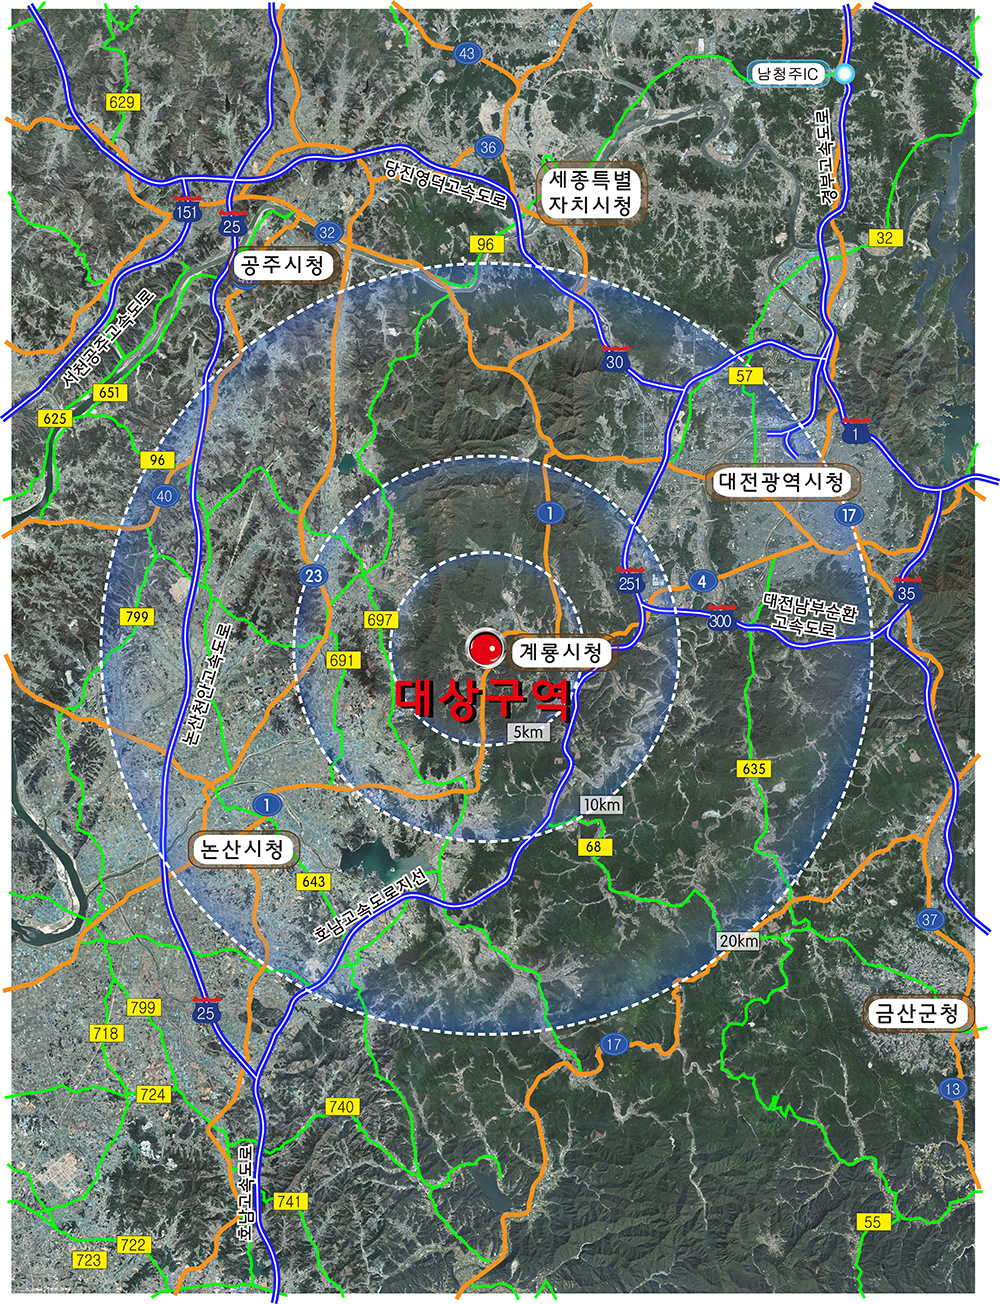Select yellow local road 697 tag

tap(380, 620)
